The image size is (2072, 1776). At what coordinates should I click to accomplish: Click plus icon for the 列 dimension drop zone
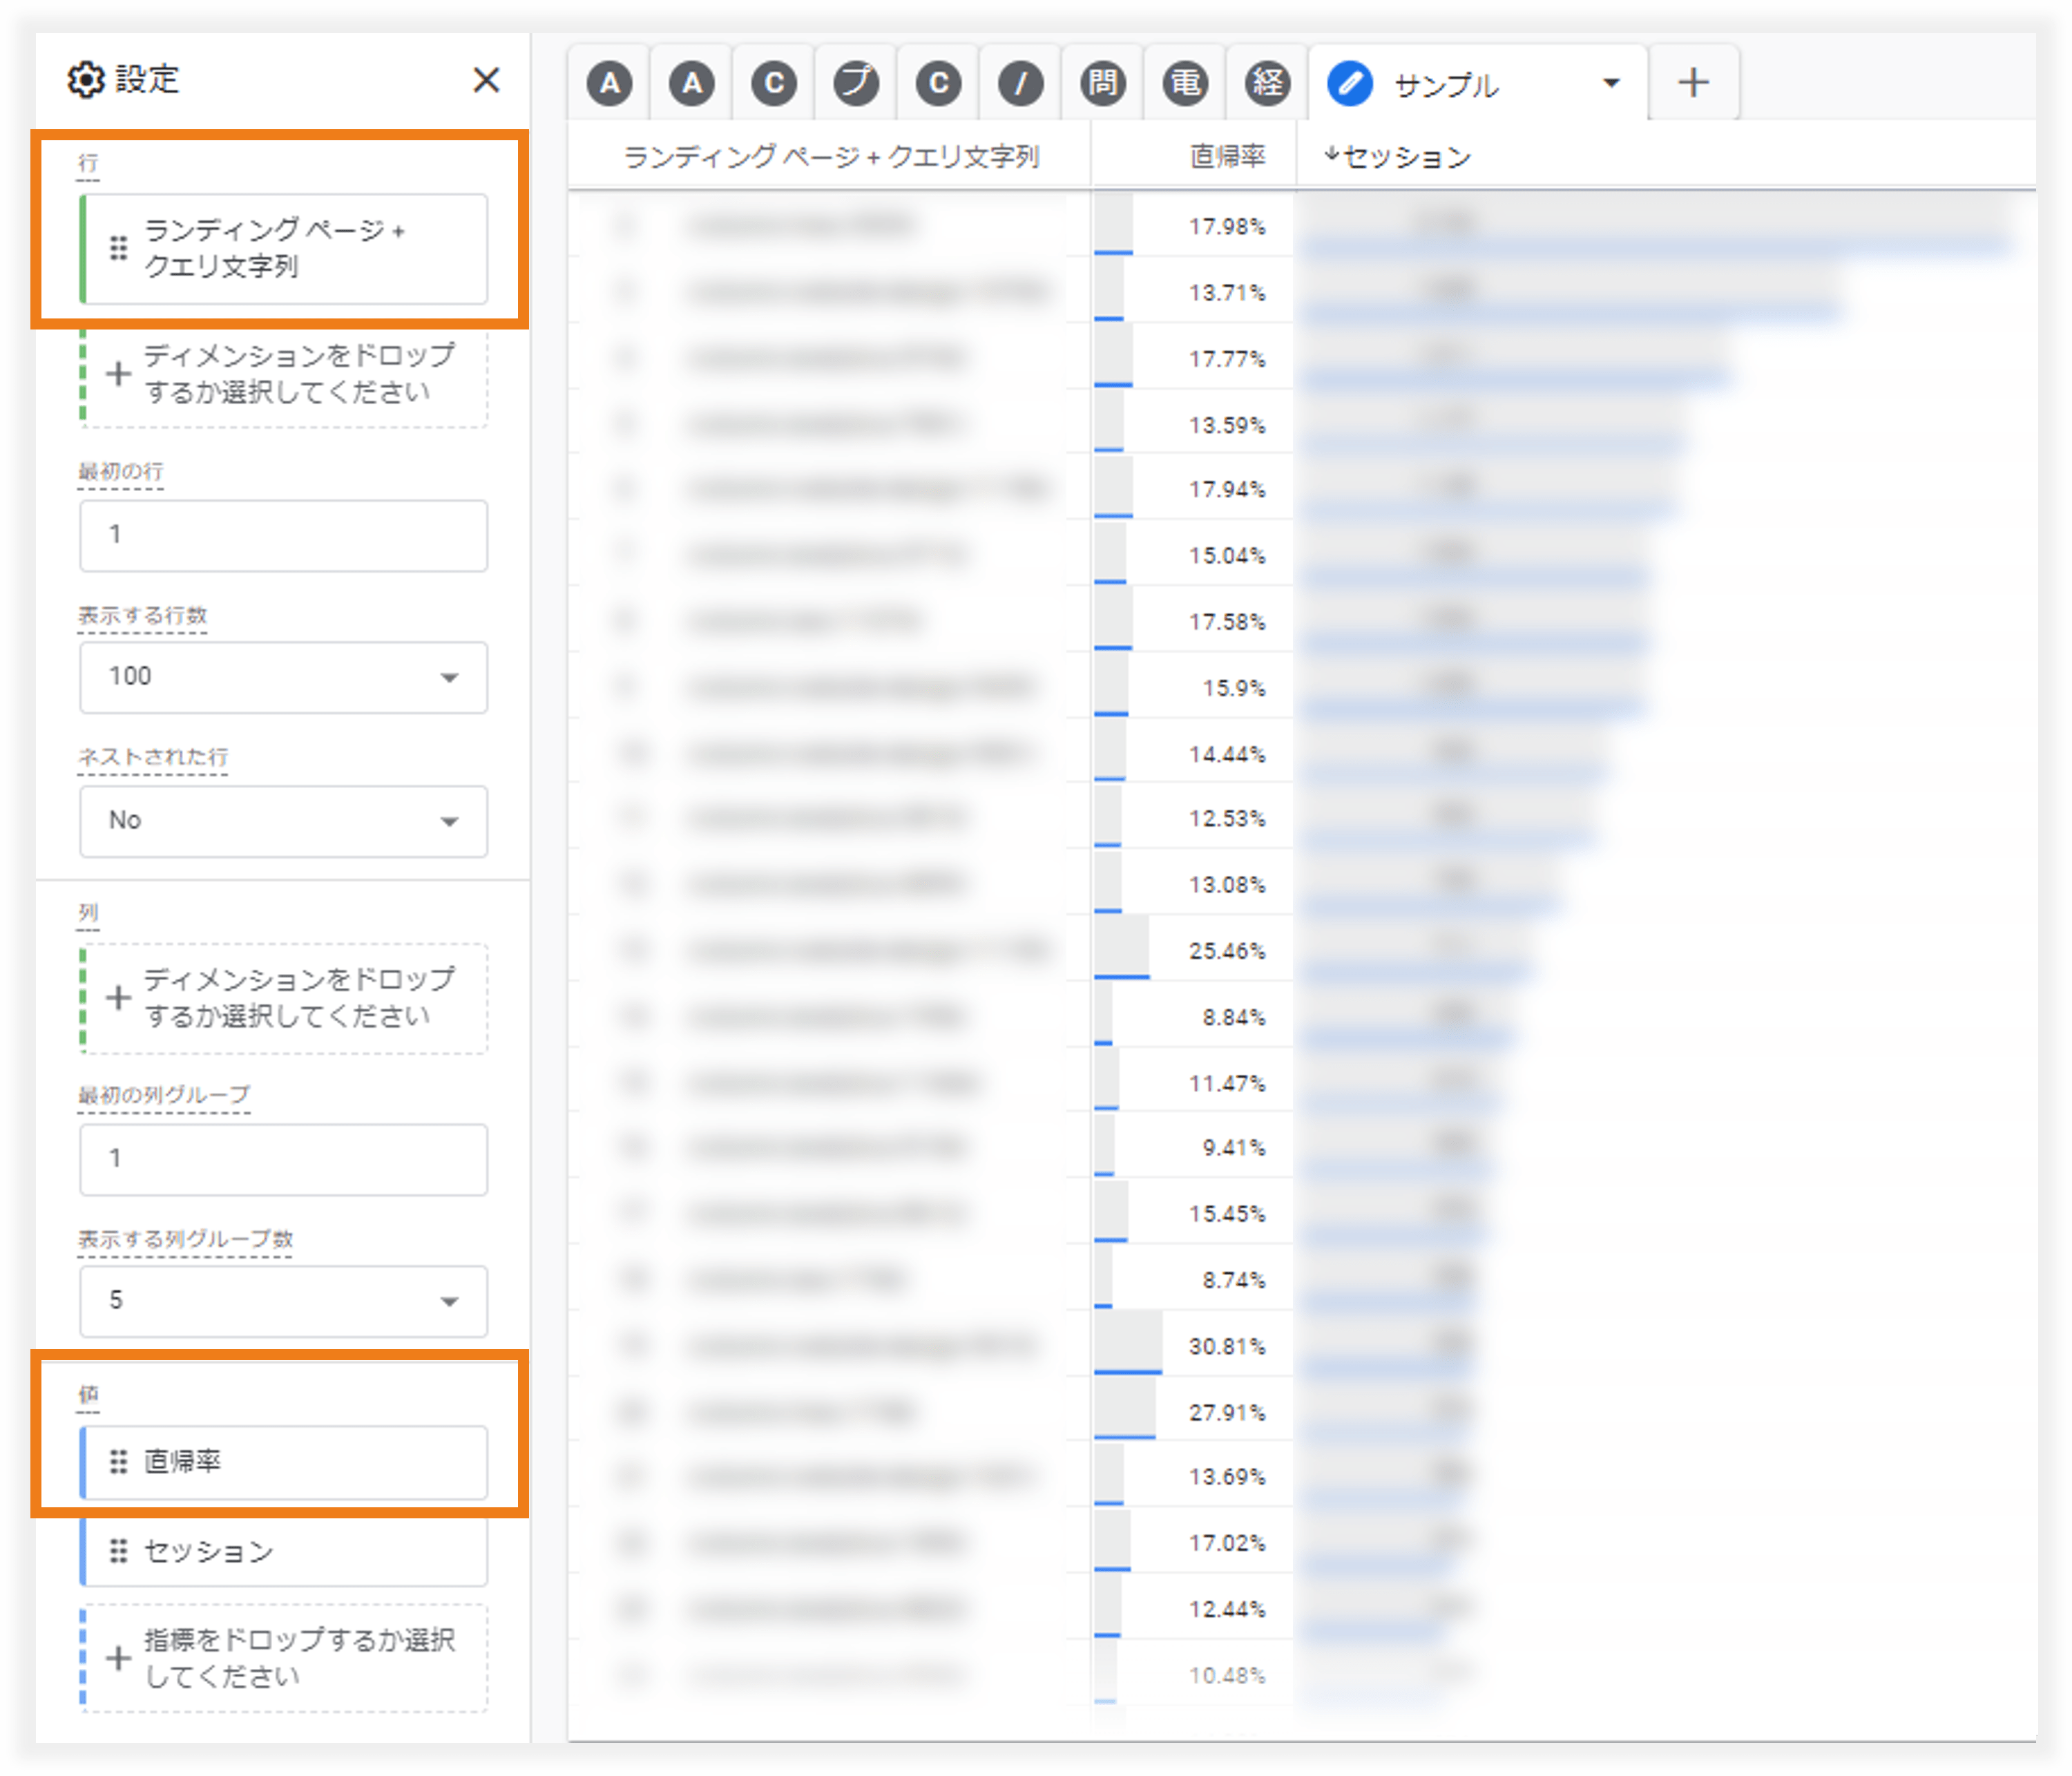[x=118, y=998]
